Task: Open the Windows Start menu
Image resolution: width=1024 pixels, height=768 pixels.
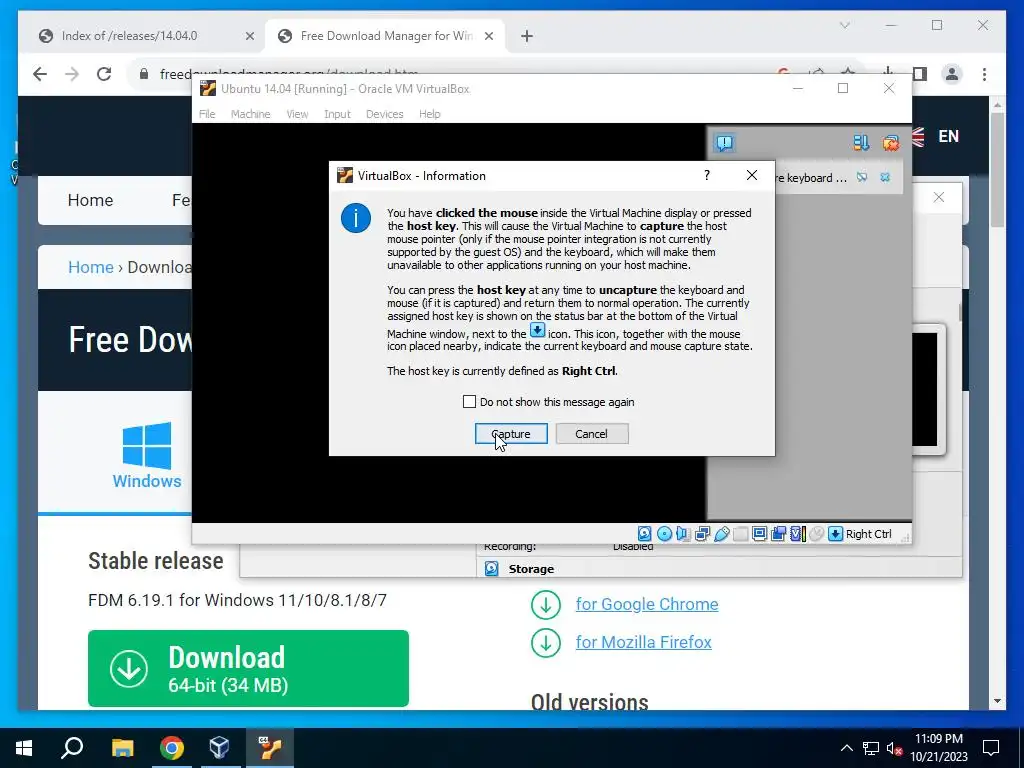Action: (24, 748)
